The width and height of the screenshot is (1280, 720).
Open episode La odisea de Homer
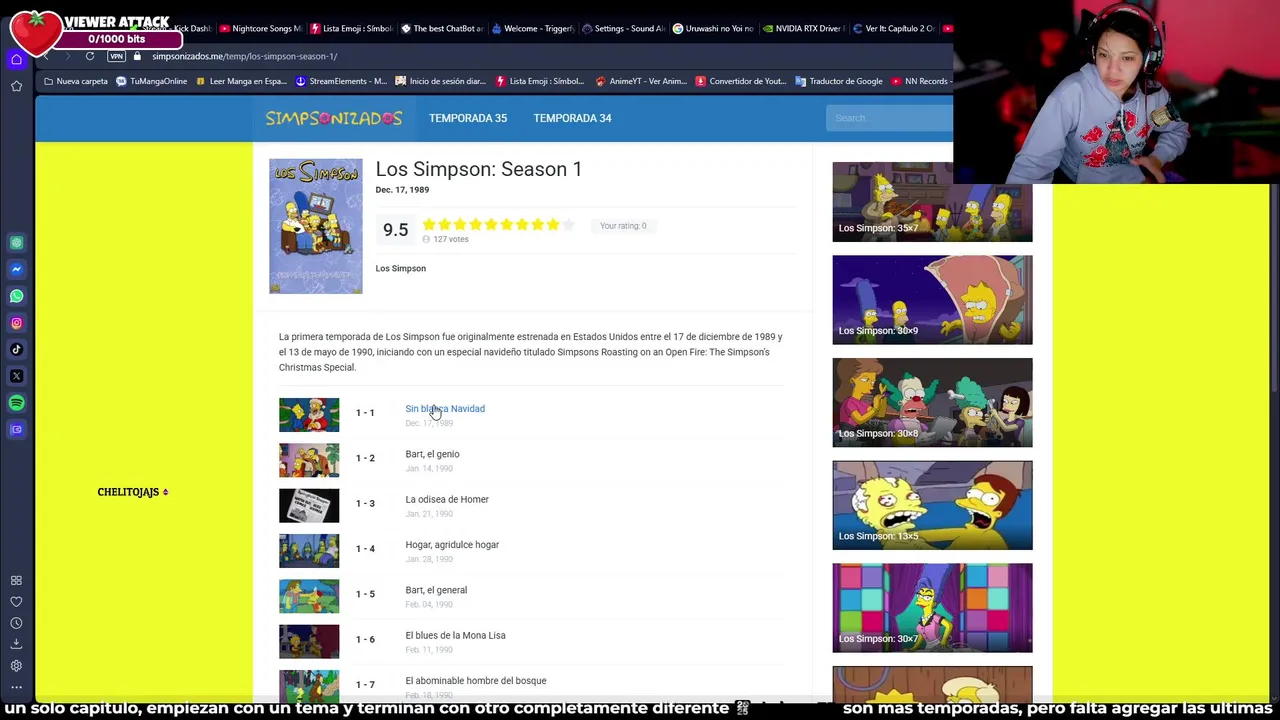(447, 499)
